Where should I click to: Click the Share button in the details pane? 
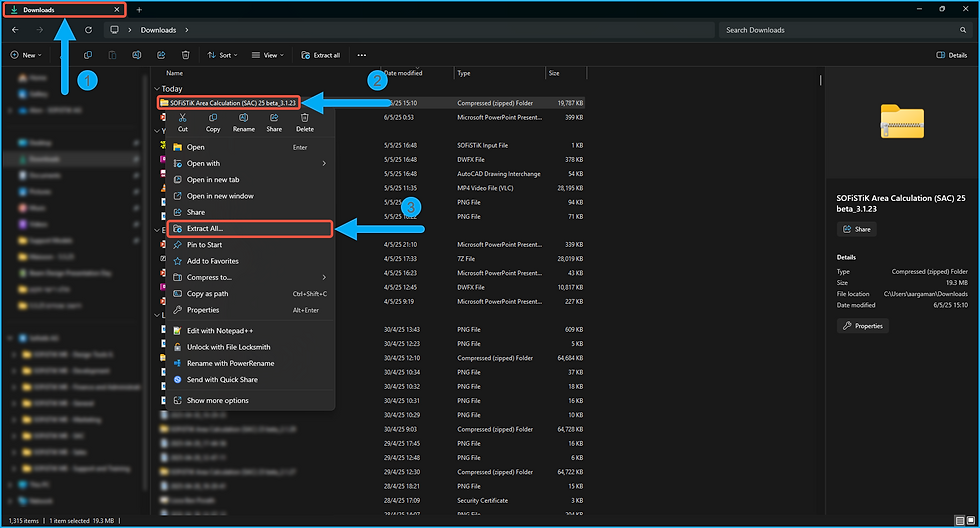[856, 229]
